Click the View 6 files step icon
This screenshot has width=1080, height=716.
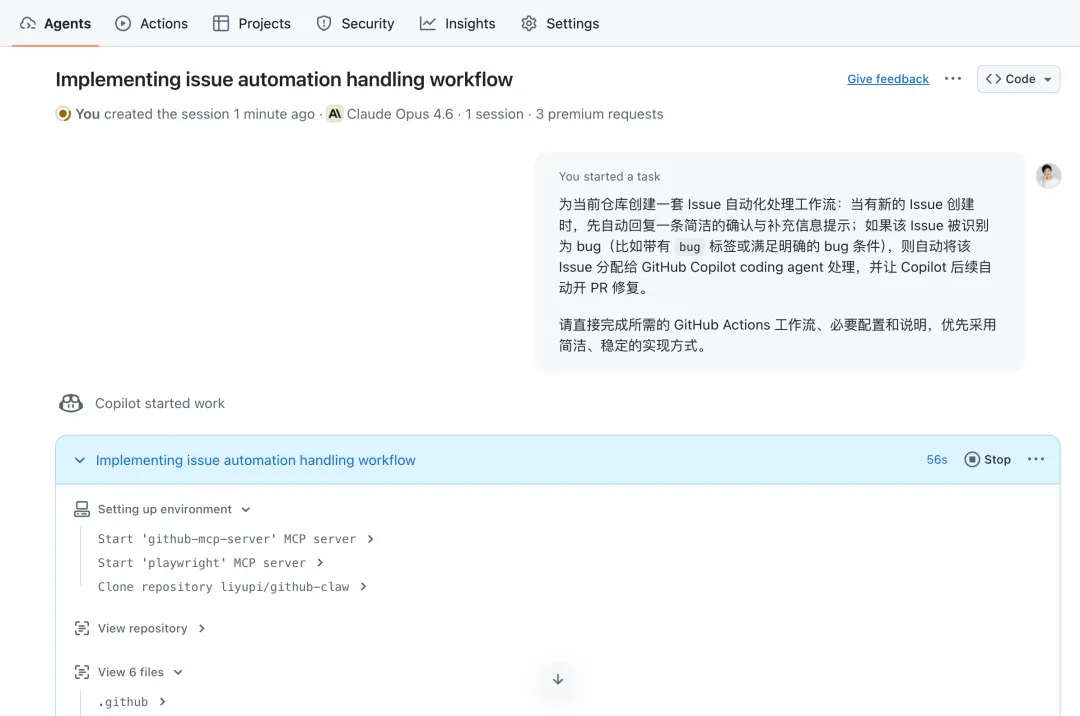coord(82,672)
